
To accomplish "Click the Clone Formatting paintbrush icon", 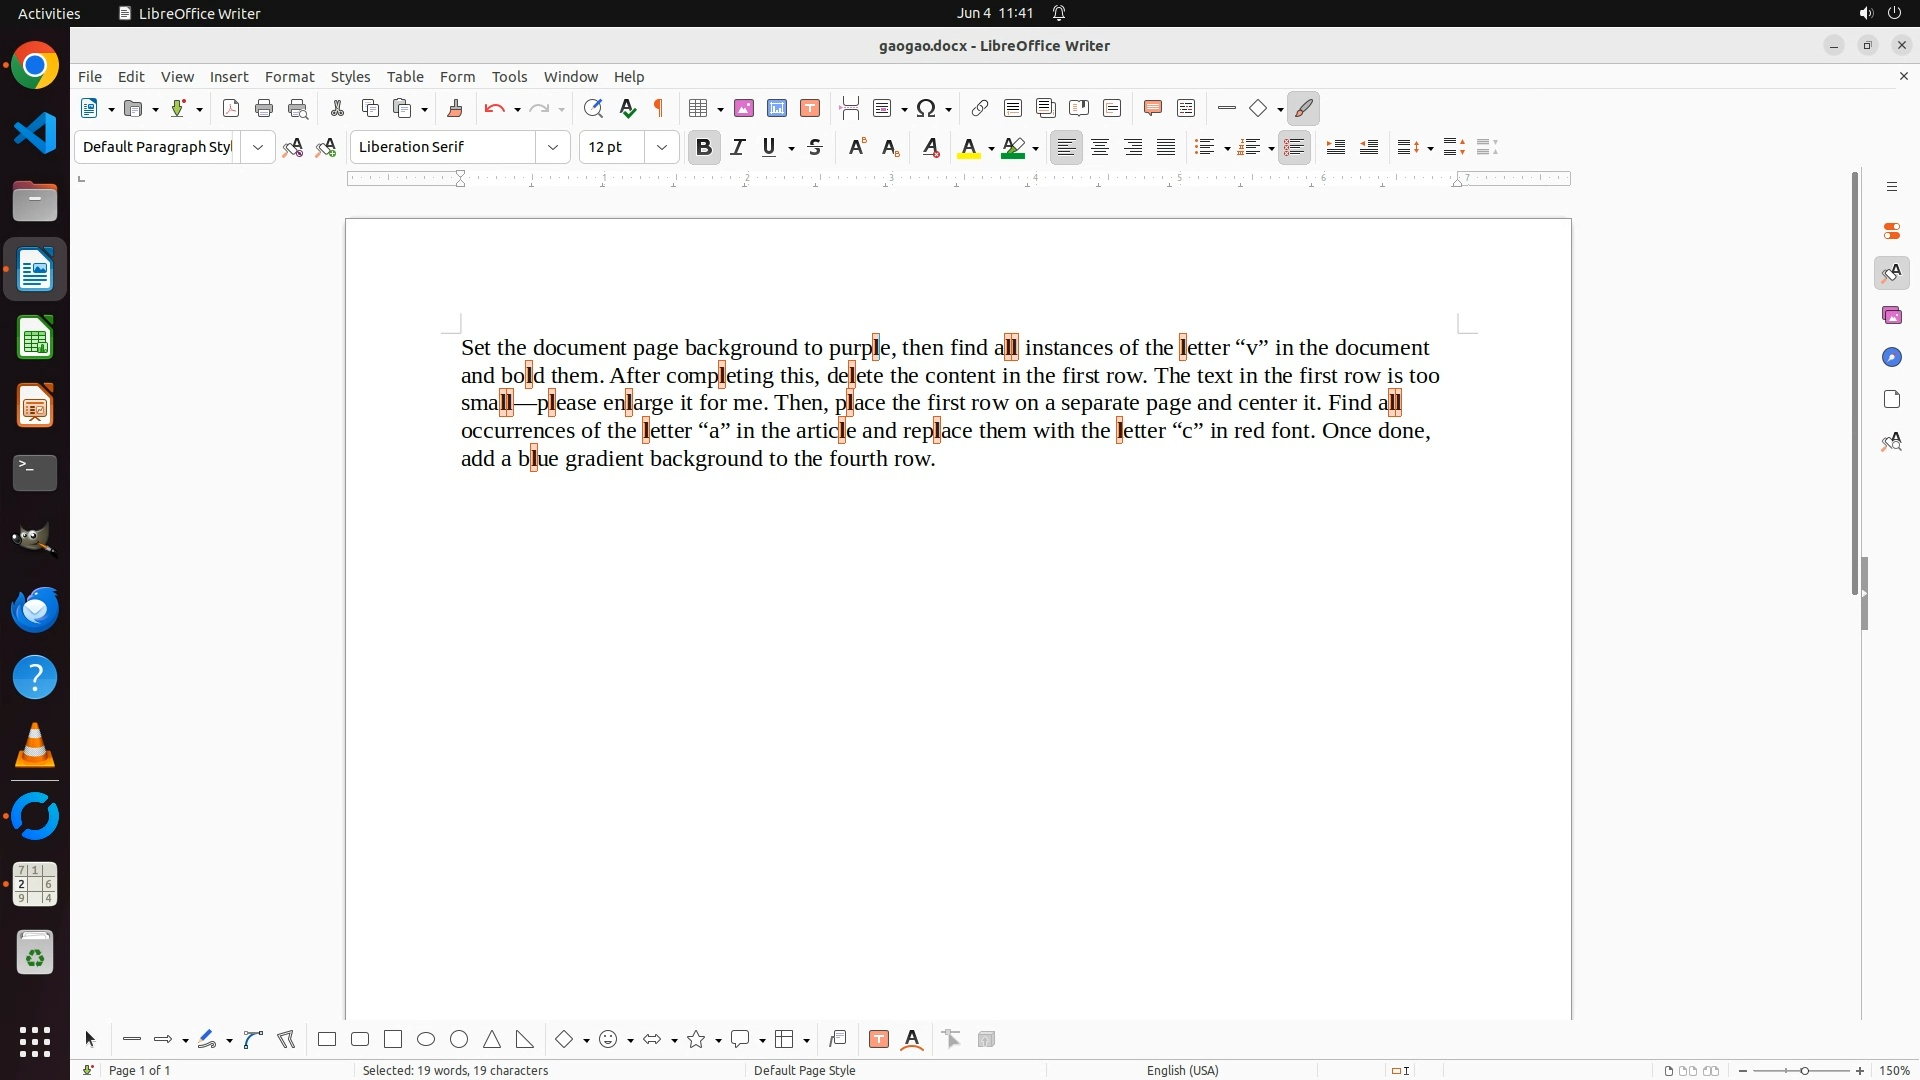I will pyautogui.click(x=455, y=108).
